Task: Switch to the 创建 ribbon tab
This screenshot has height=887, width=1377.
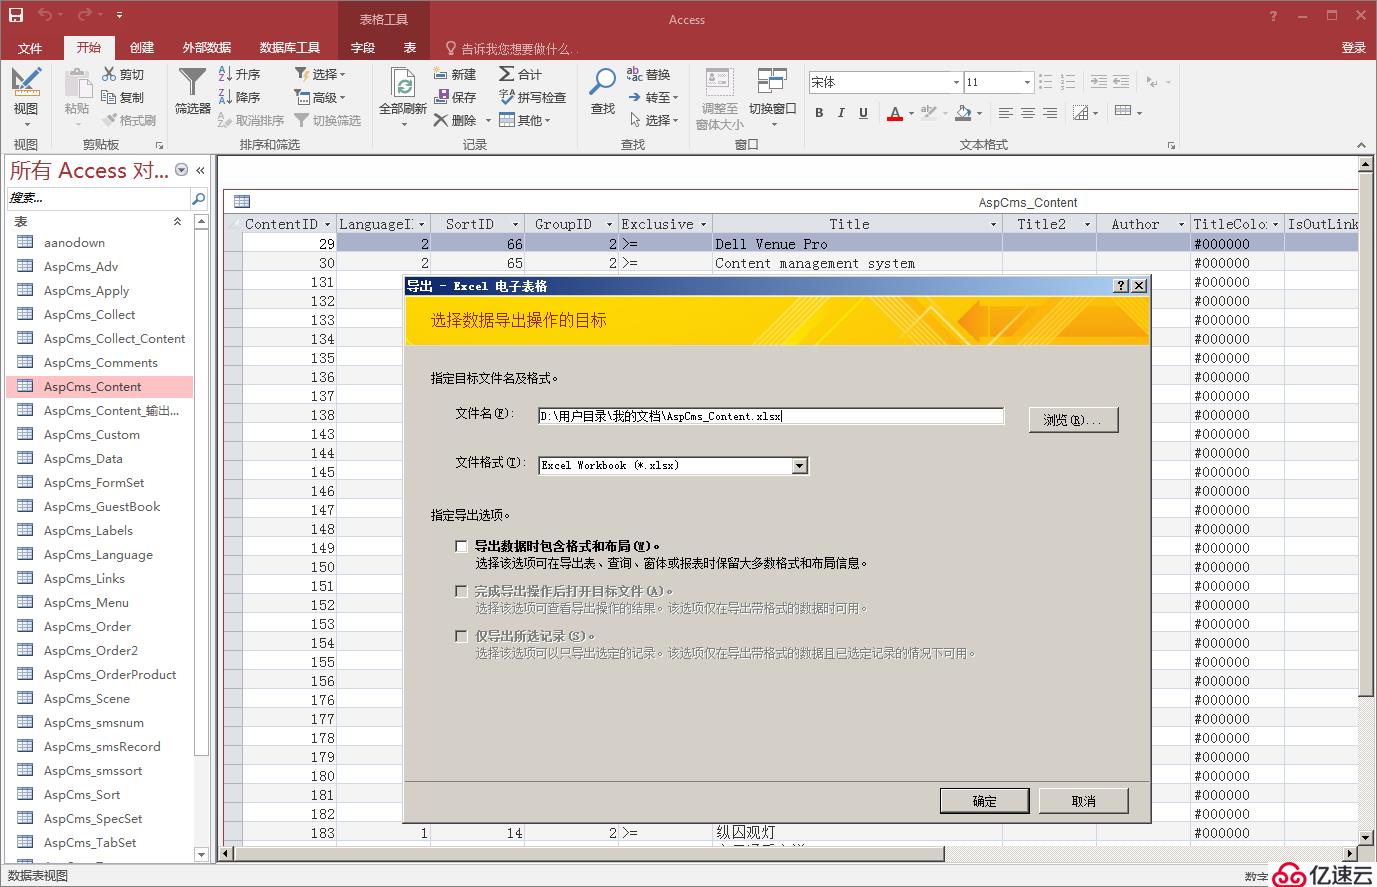Action: coord(142,48)
